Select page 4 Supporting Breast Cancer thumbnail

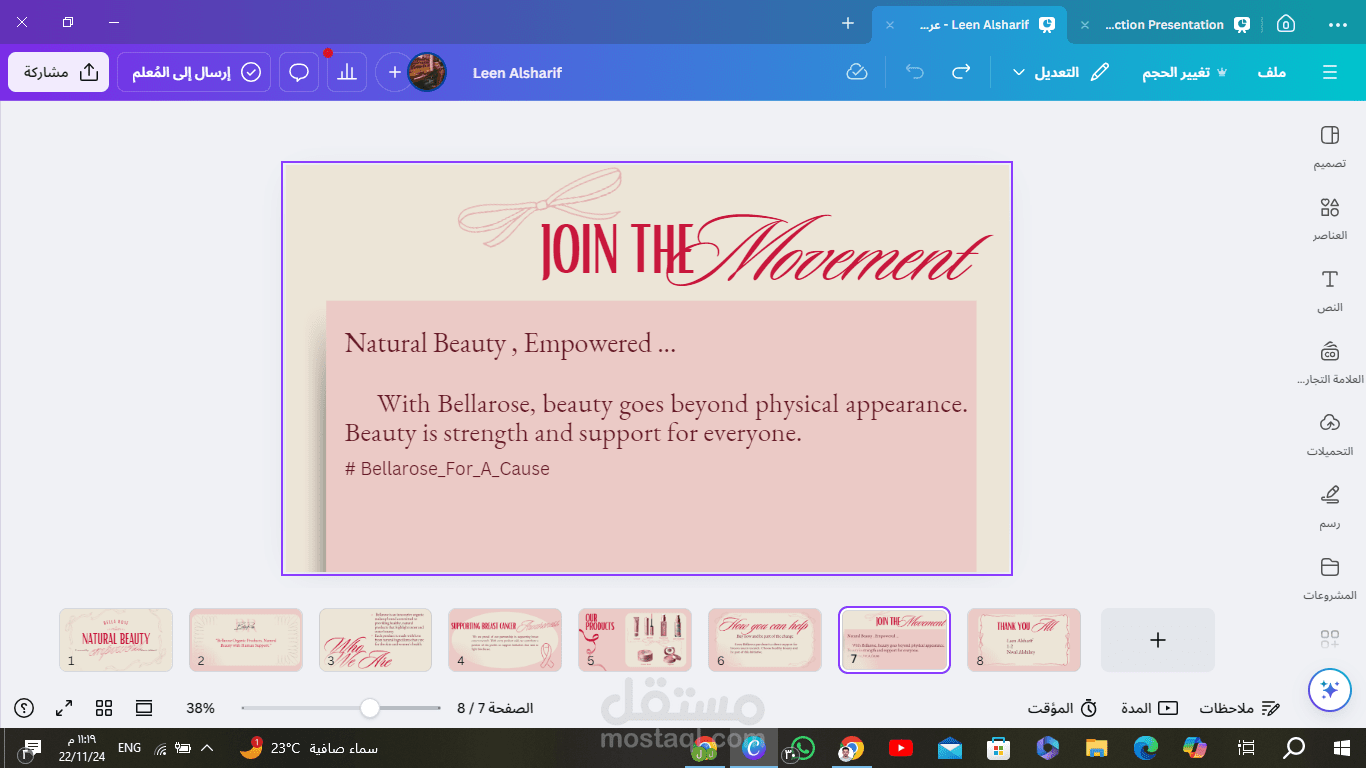(505, 640)
